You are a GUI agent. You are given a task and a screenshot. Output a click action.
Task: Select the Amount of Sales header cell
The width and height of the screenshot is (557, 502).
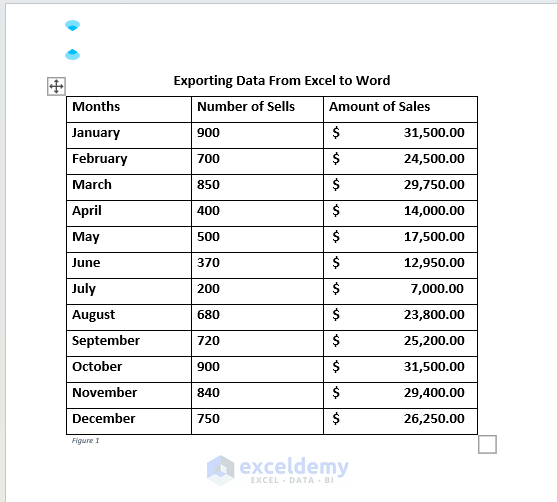tap(400, 109)
